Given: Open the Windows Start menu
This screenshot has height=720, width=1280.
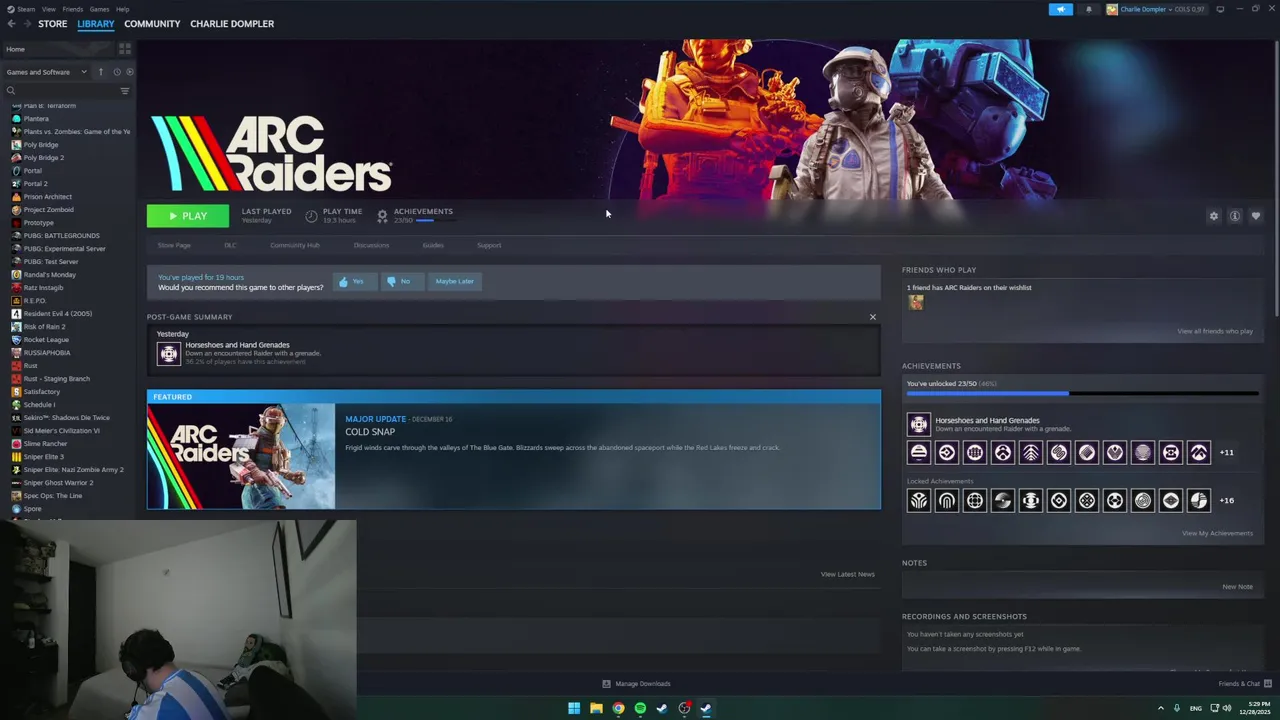Looking at the screenshot, I should [x=574, y=709].
